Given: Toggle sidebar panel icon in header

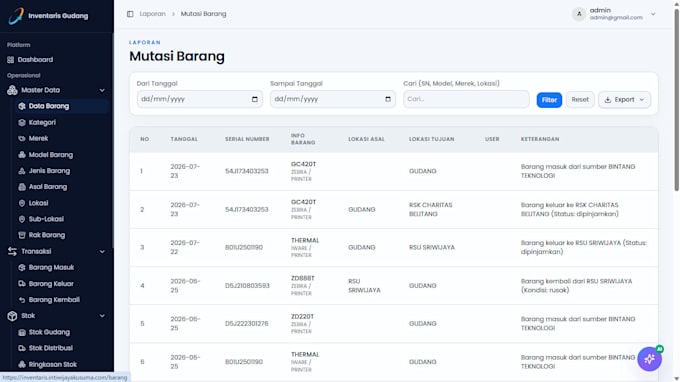Looking at the screenshot, I should [130, 14].
